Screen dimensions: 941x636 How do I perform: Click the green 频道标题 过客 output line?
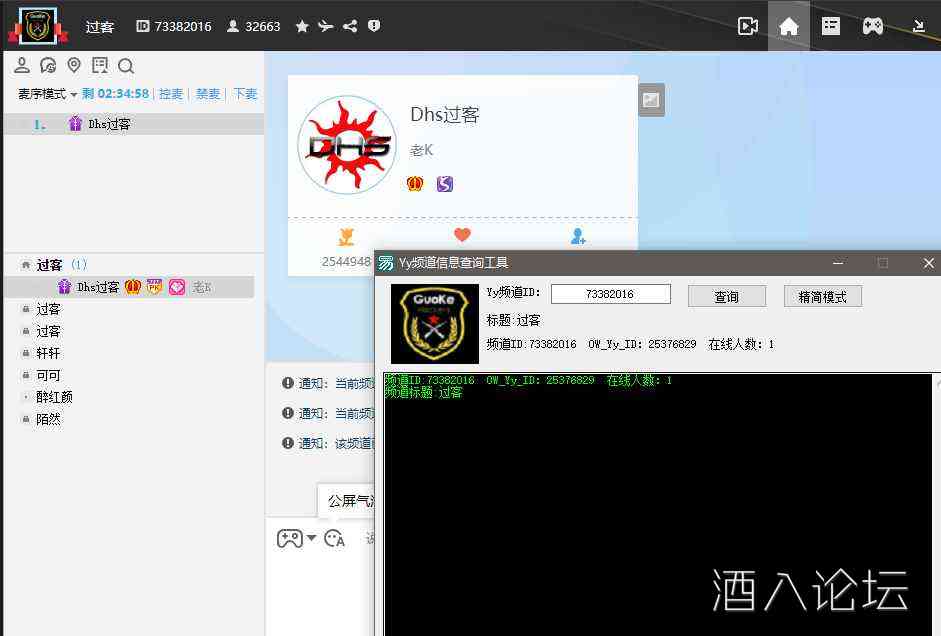[424, 393]
